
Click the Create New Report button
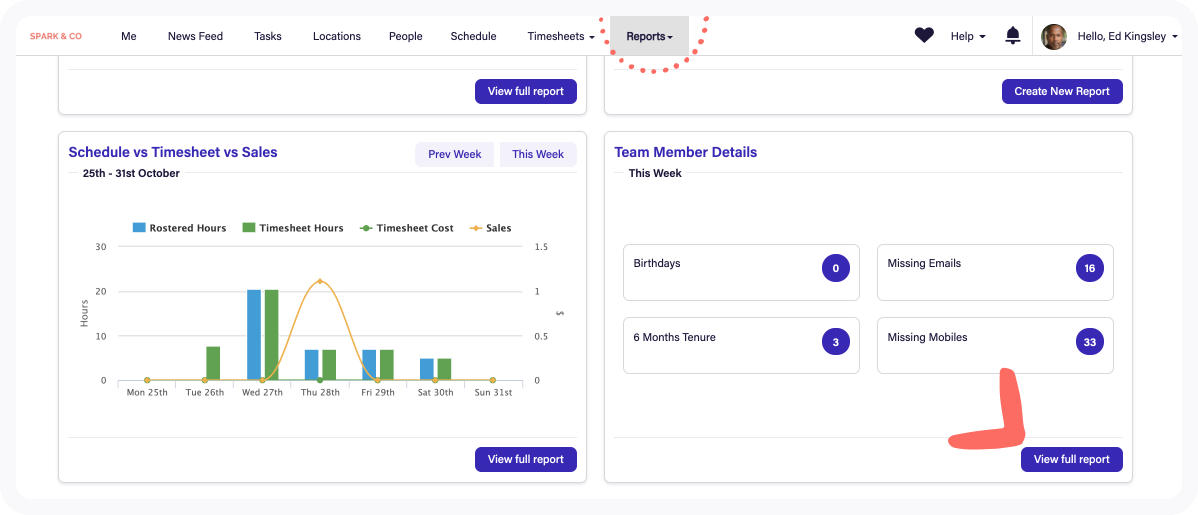tap(1062, 91)
